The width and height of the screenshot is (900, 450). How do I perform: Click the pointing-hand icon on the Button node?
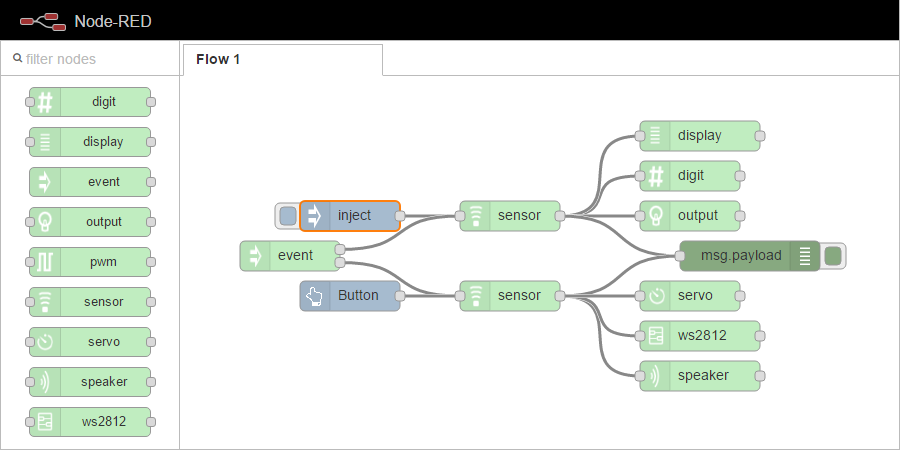[315, 296]
